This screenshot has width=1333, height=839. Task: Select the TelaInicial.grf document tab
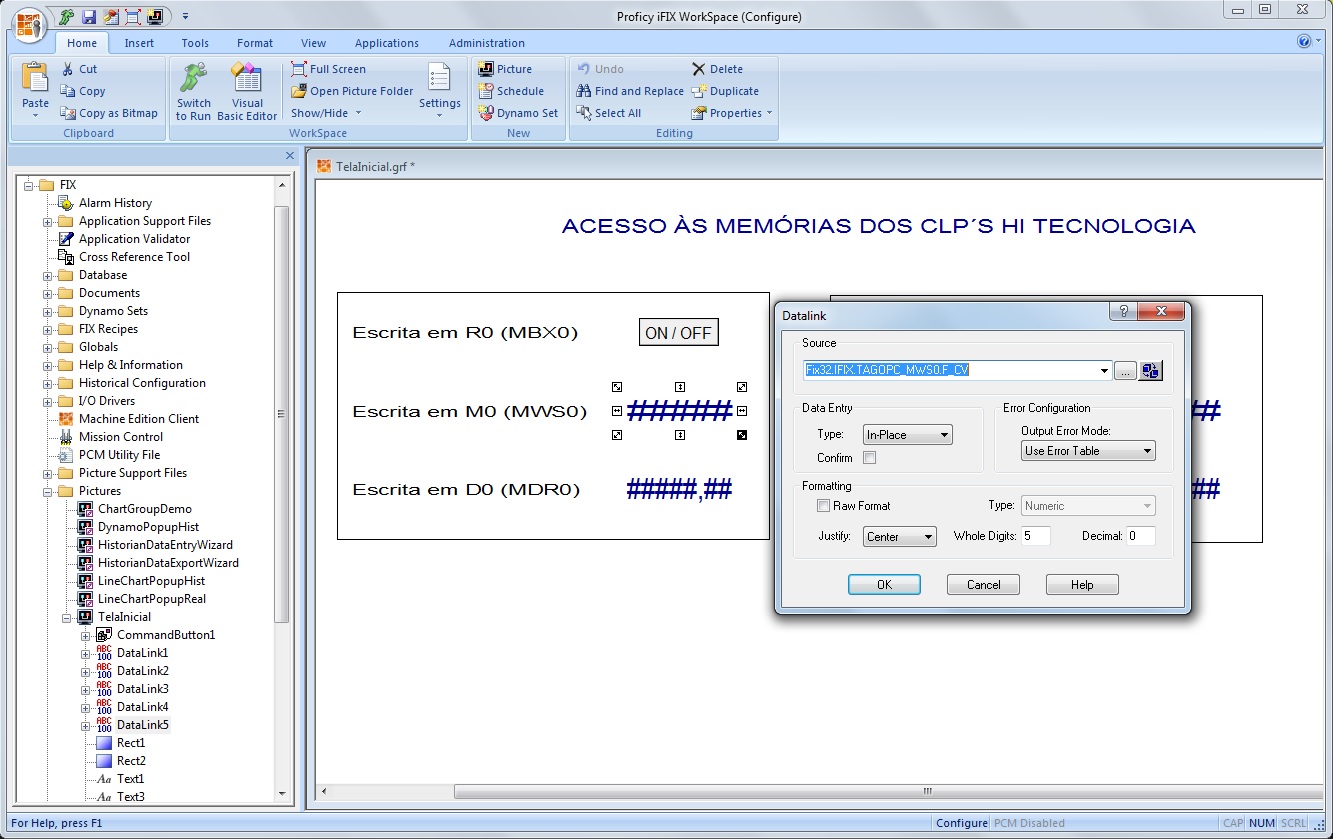pos(366,166)
